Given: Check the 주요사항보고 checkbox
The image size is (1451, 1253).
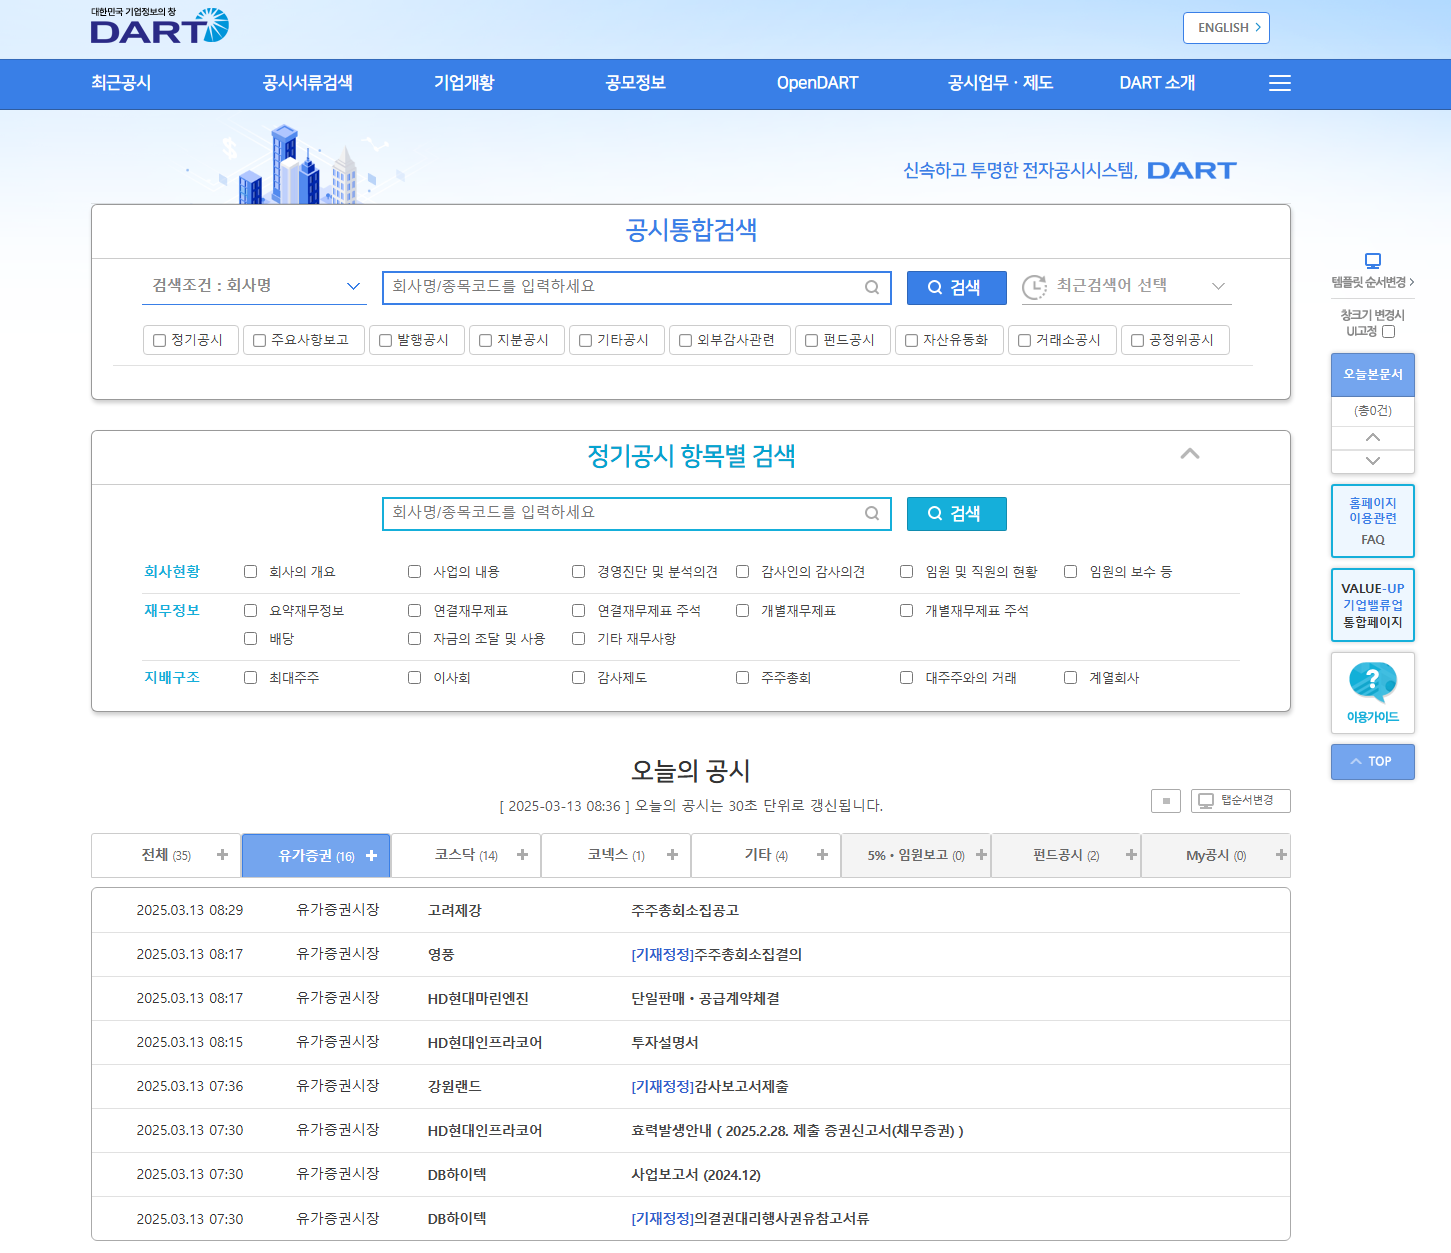Looking at the screenshot, I should (x=259, y=341).
